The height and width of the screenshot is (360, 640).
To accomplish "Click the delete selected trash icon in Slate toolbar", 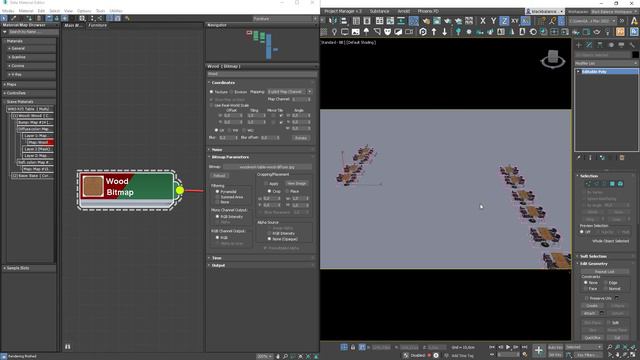I will 39,18.
